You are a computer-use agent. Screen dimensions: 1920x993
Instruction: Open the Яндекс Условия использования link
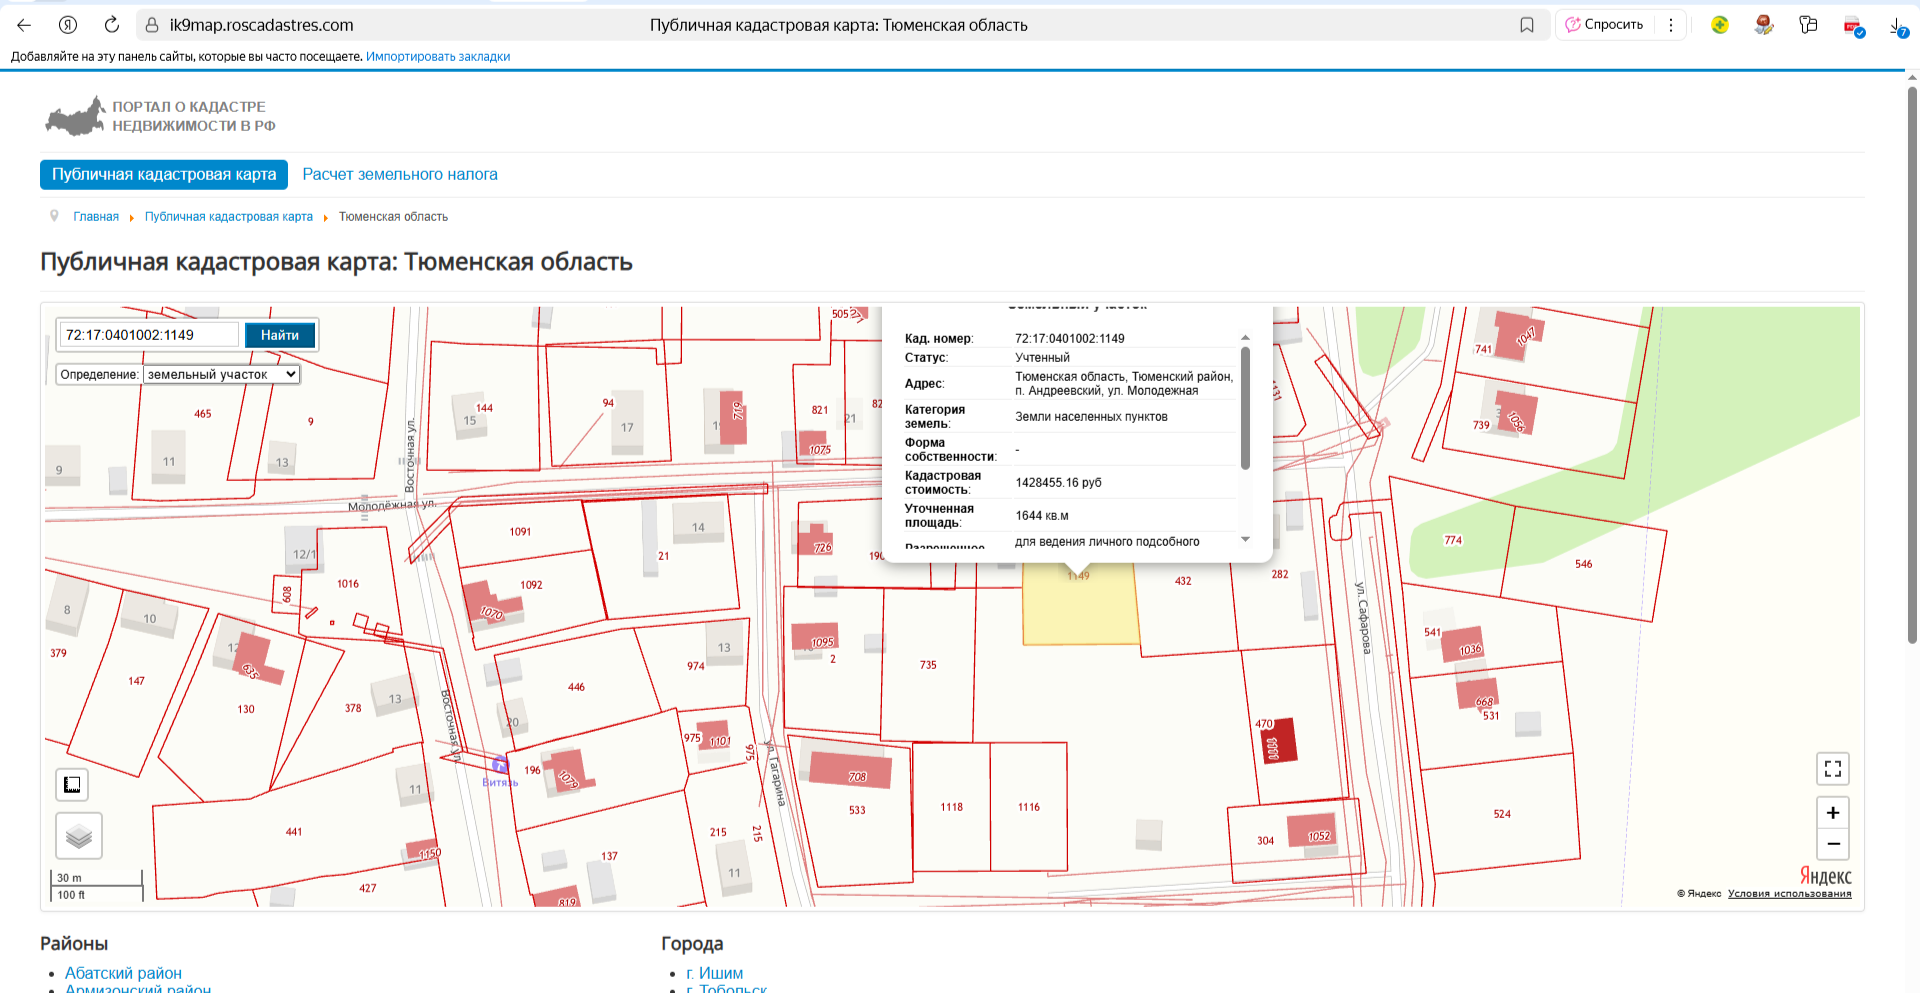point(1789,894)
